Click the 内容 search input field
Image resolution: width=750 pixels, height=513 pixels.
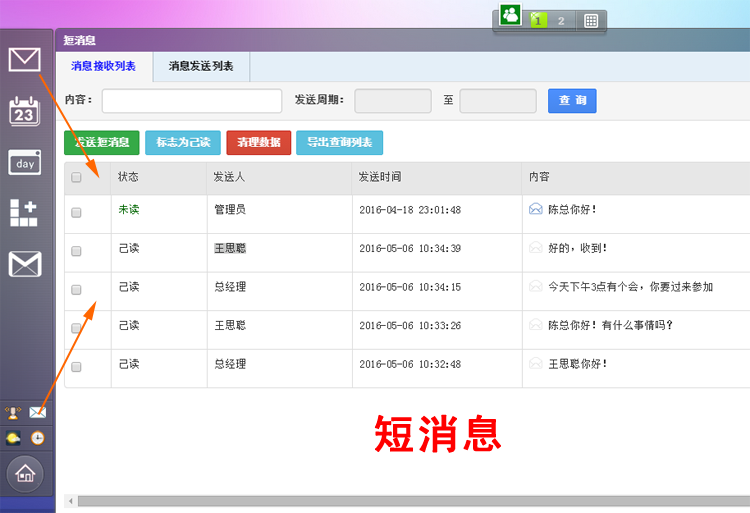coord(192,101)
